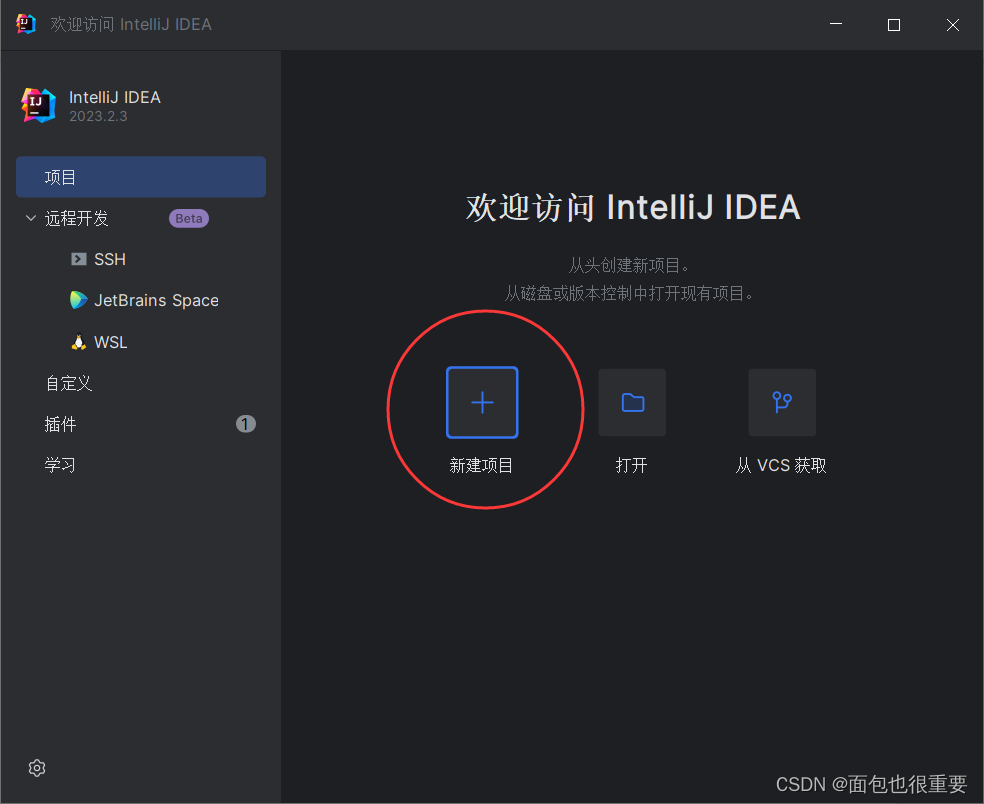Click the 从磁盘或版本控制中打开现有项目 text
Viewport: 984px width, 804px height.
(x=629, y=293)
